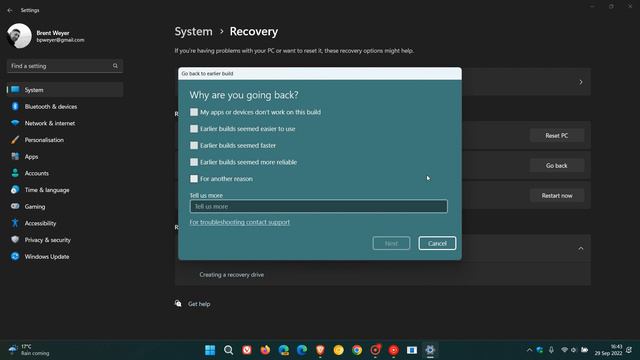The image size is (640, 360).
Task: Click the Go back button in Recovery
Action: tap(557, 165)
